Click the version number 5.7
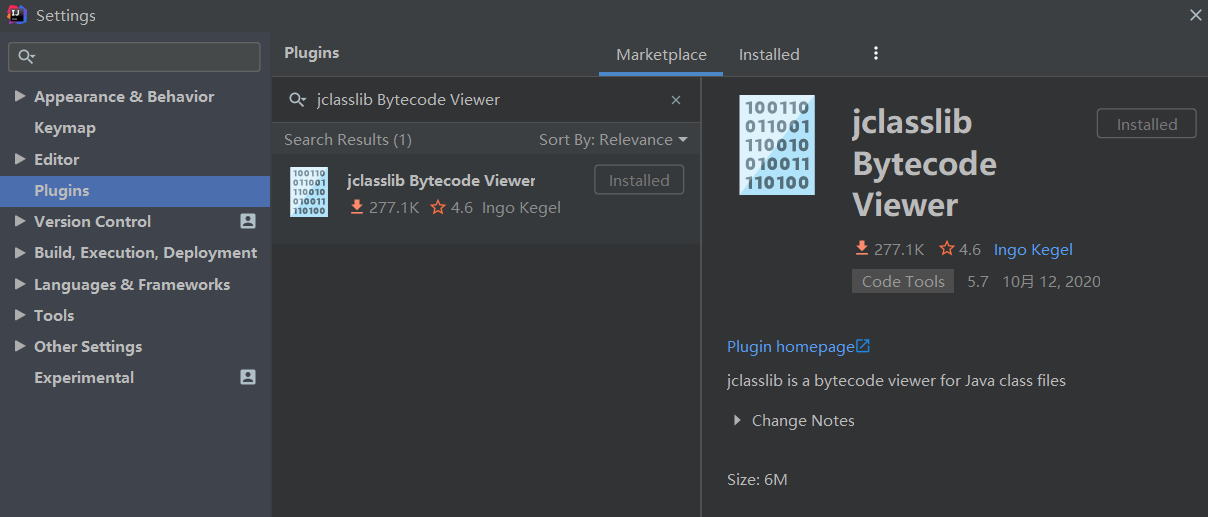The image size is (1208, 517). point(977,281)
